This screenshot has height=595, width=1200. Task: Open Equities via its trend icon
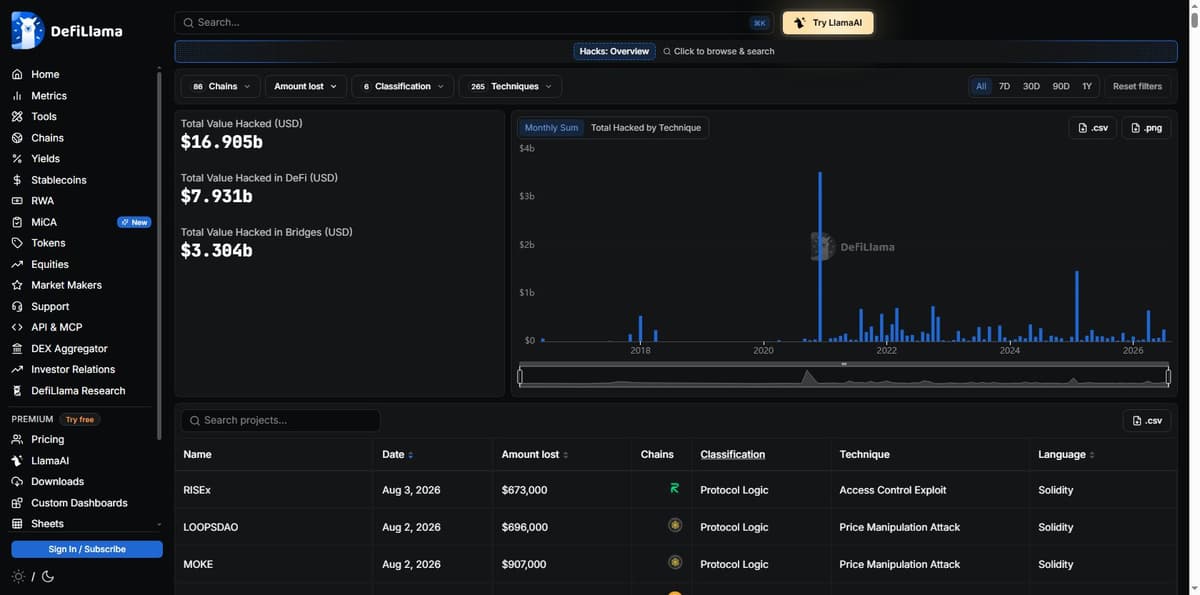(17, 264)
